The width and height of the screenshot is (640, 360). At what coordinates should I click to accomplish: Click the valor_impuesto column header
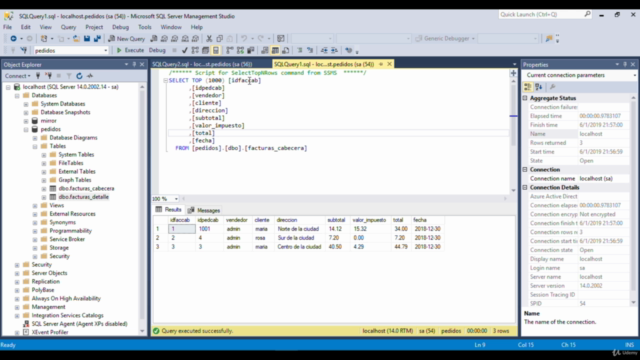[369, 220]
